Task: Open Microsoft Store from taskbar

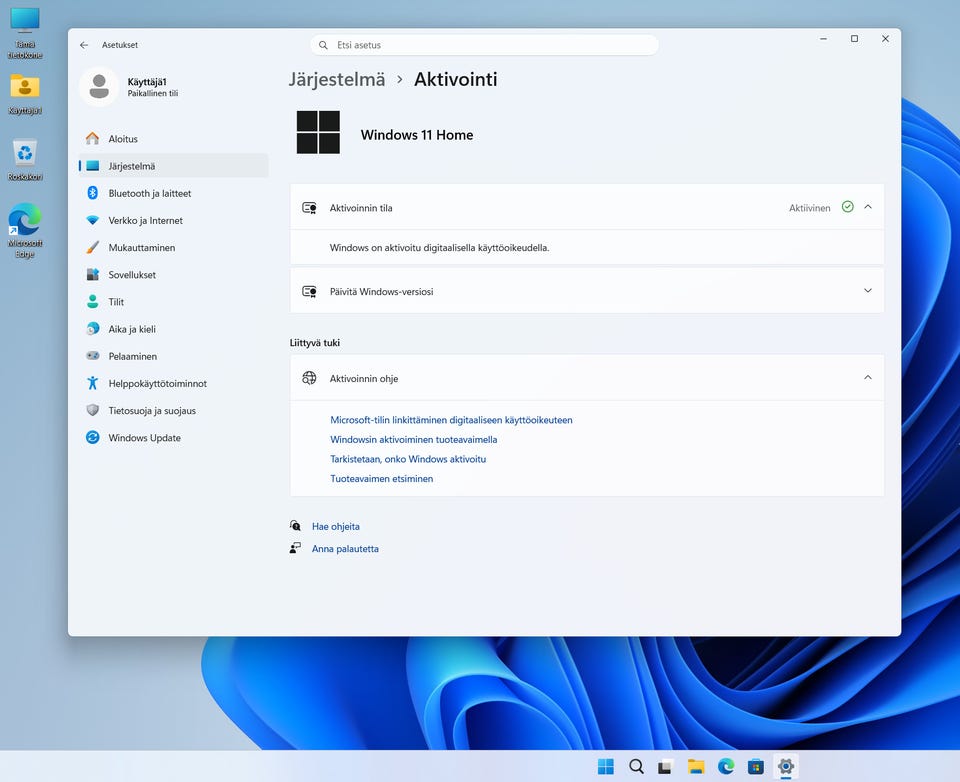Action: point(756,766)
